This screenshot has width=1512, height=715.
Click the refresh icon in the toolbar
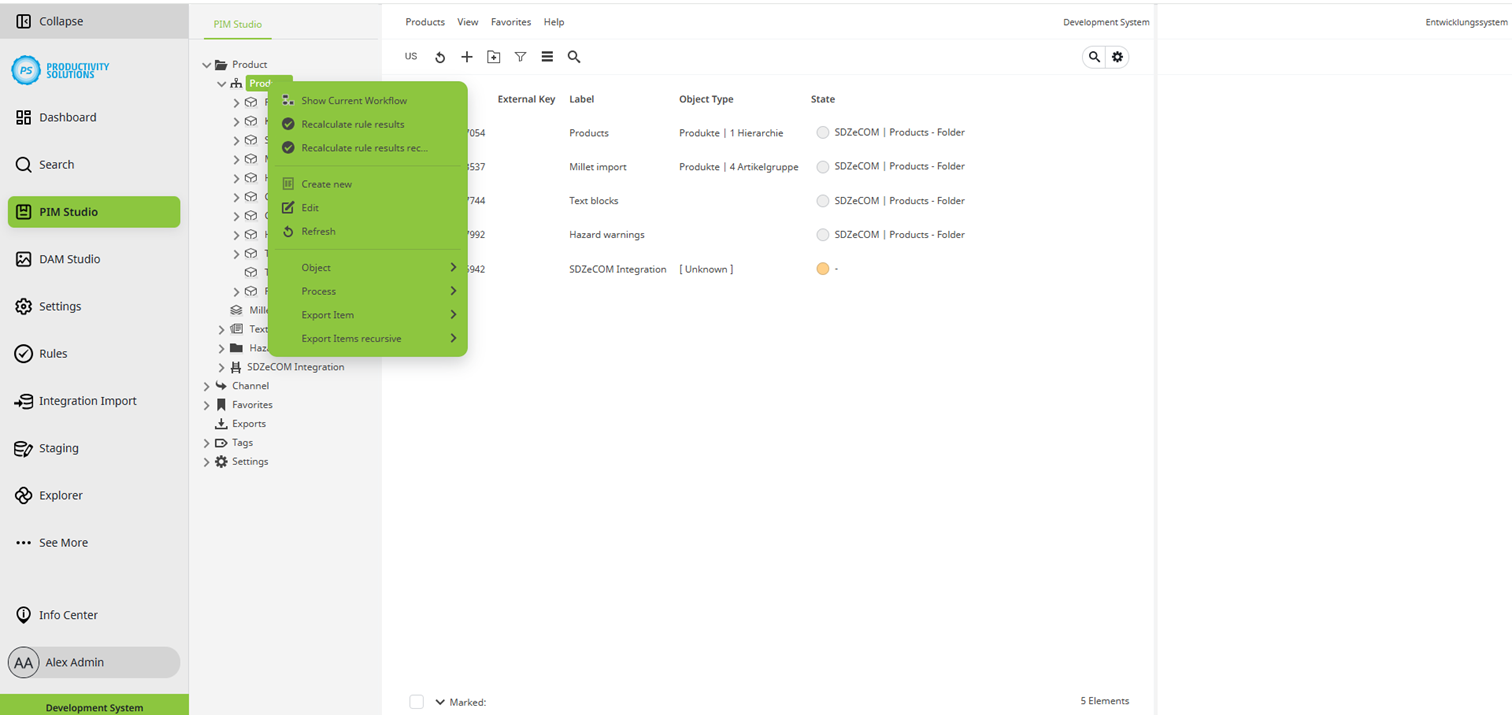coord(440,58)
